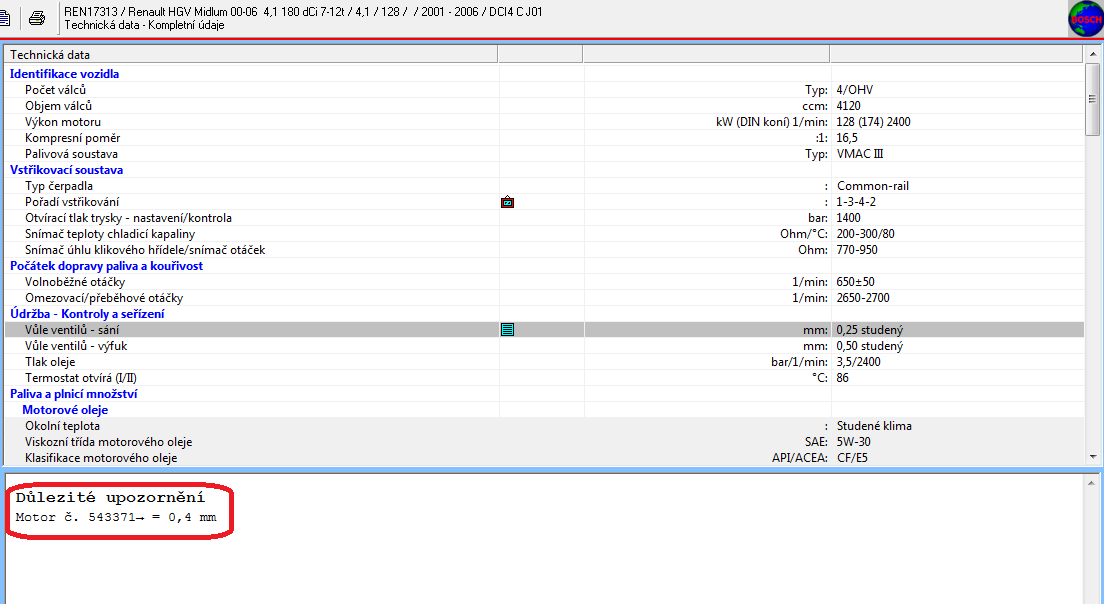Image resolution: width=1104 pixels, height=604 pixels.
Task: Click the 3,5/2400 oil pressure value
Action: [858, 362]
